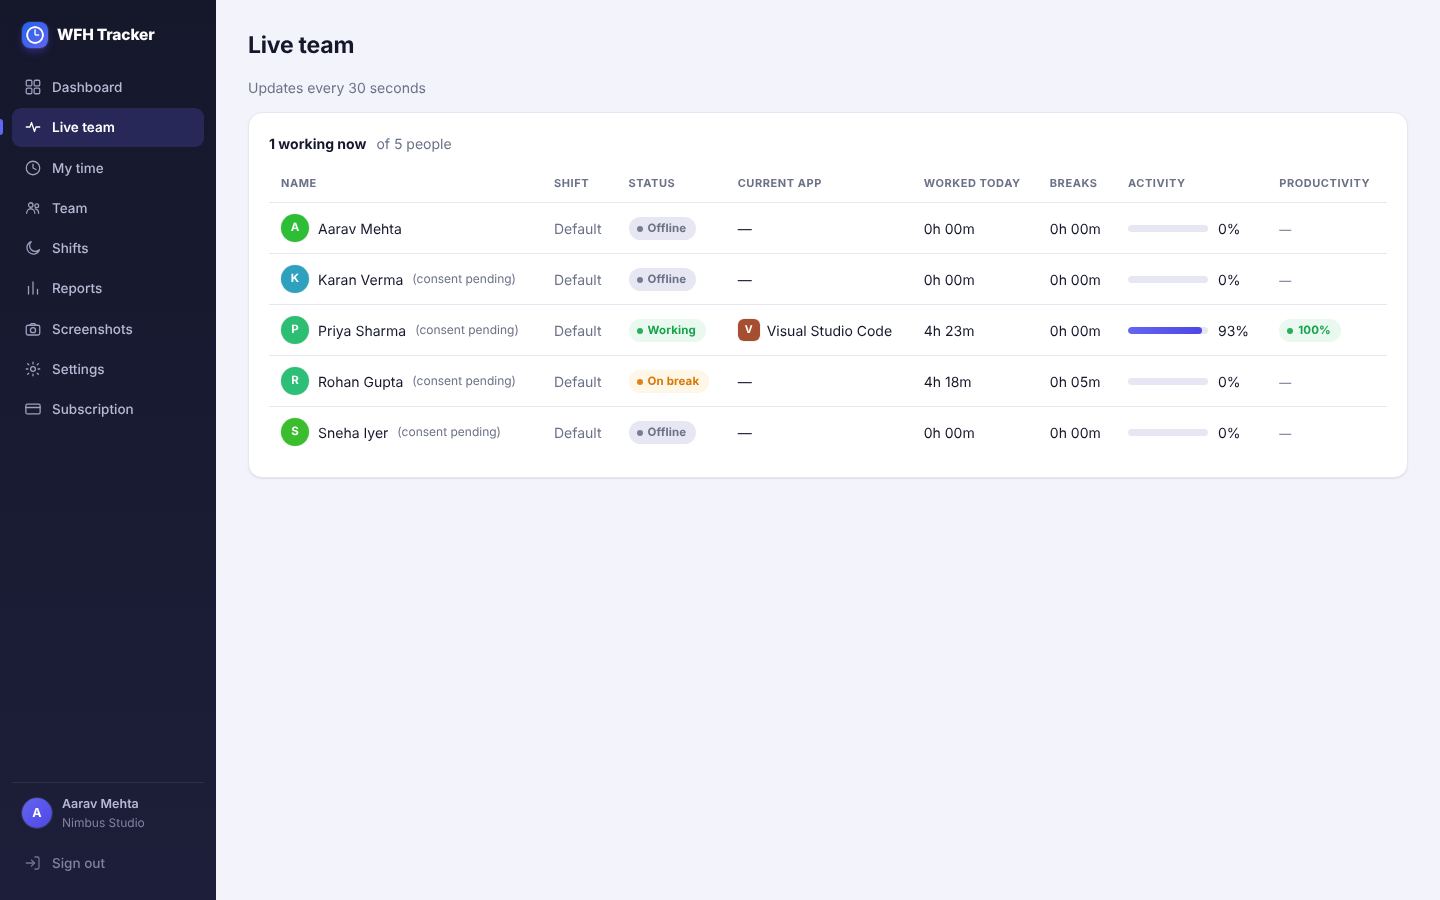Click the purple account avatar in sidebar footer
Image resolution: width=1440 pixels, height=900 pixels.
[37, 813]
